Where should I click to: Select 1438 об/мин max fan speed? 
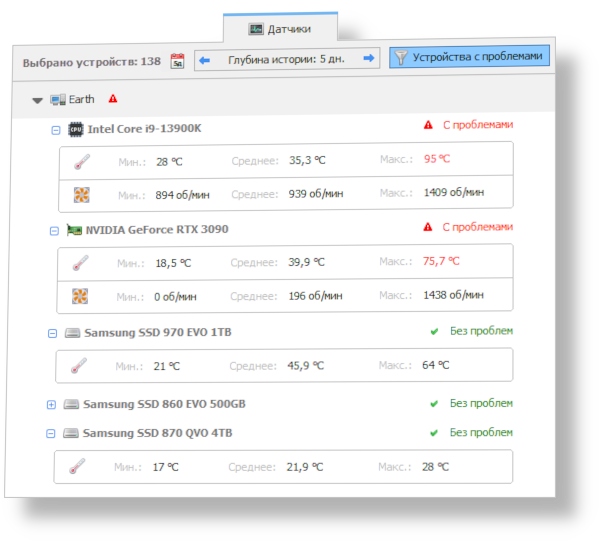pyautogui.click(x=453, y=295)
